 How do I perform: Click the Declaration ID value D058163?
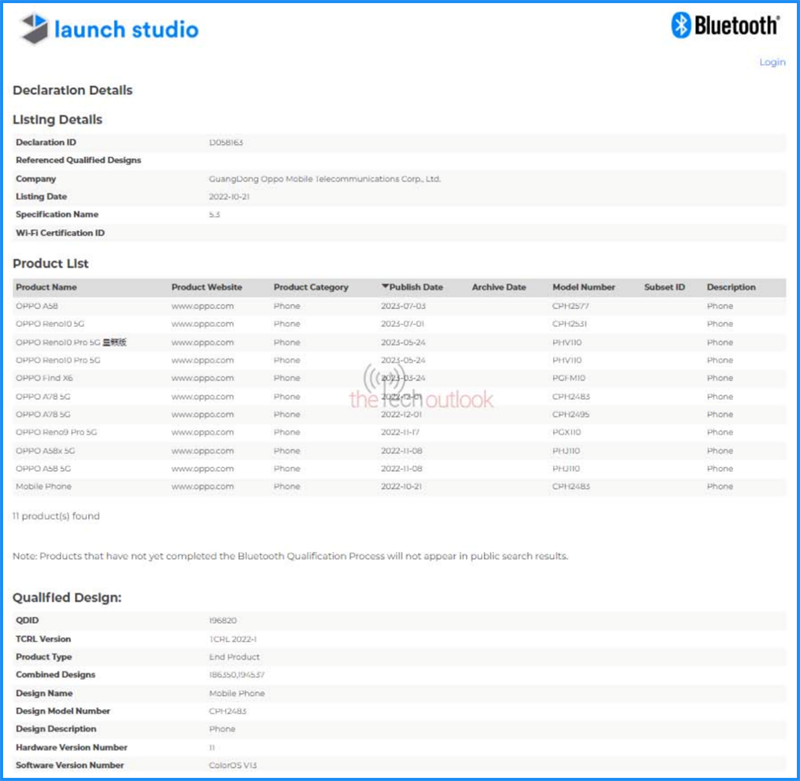(226, 142)
